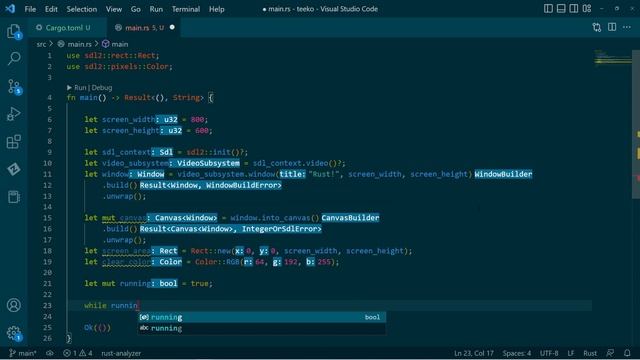This screenshot has width=640, height=360.
Task: Click Ln 23, Col 17 cursor position
Action: point(473,353)
